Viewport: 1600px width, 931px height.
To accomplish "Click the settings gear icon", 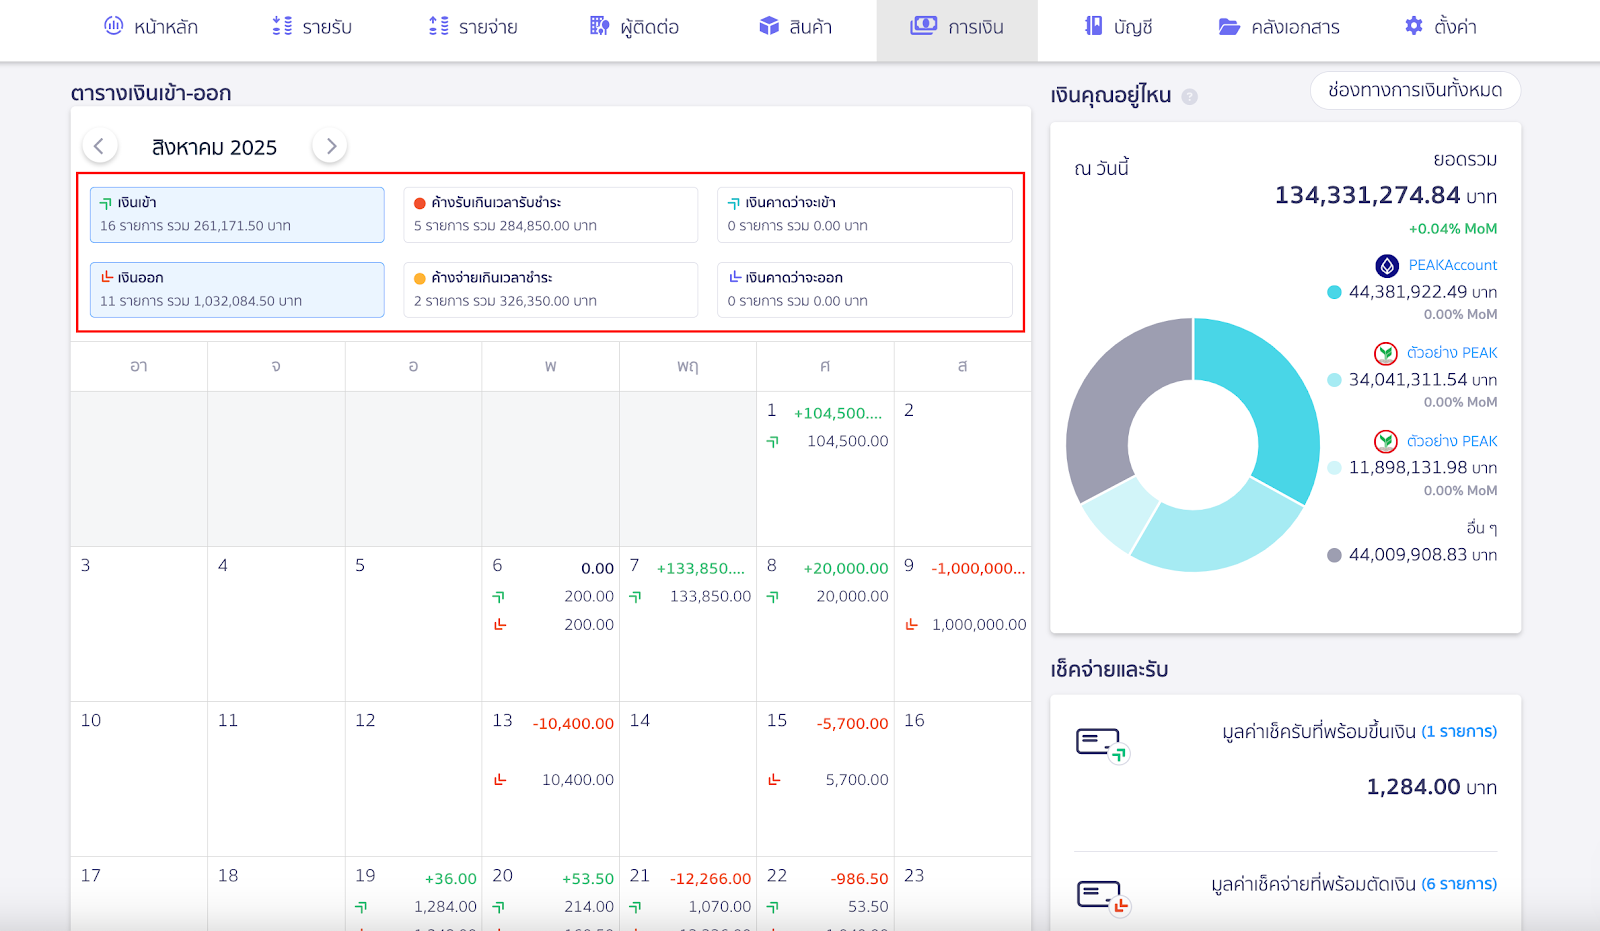I will 1414,26.
